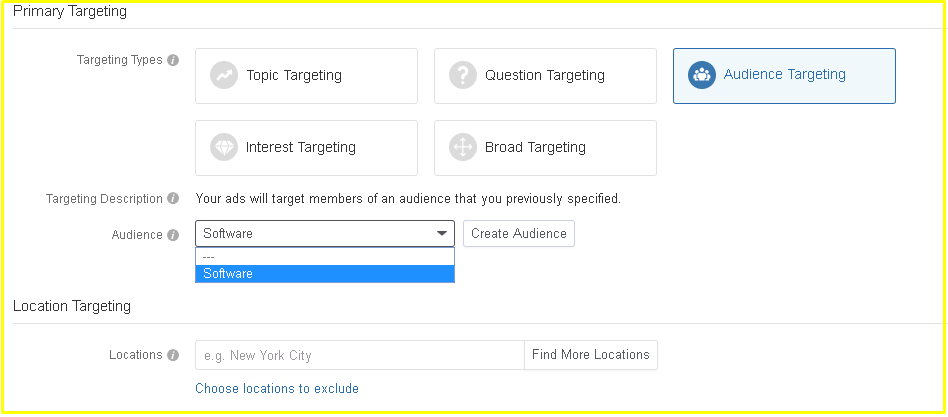
Task: Click info icon beside Locations label
Action: click(x=173, y=355)
